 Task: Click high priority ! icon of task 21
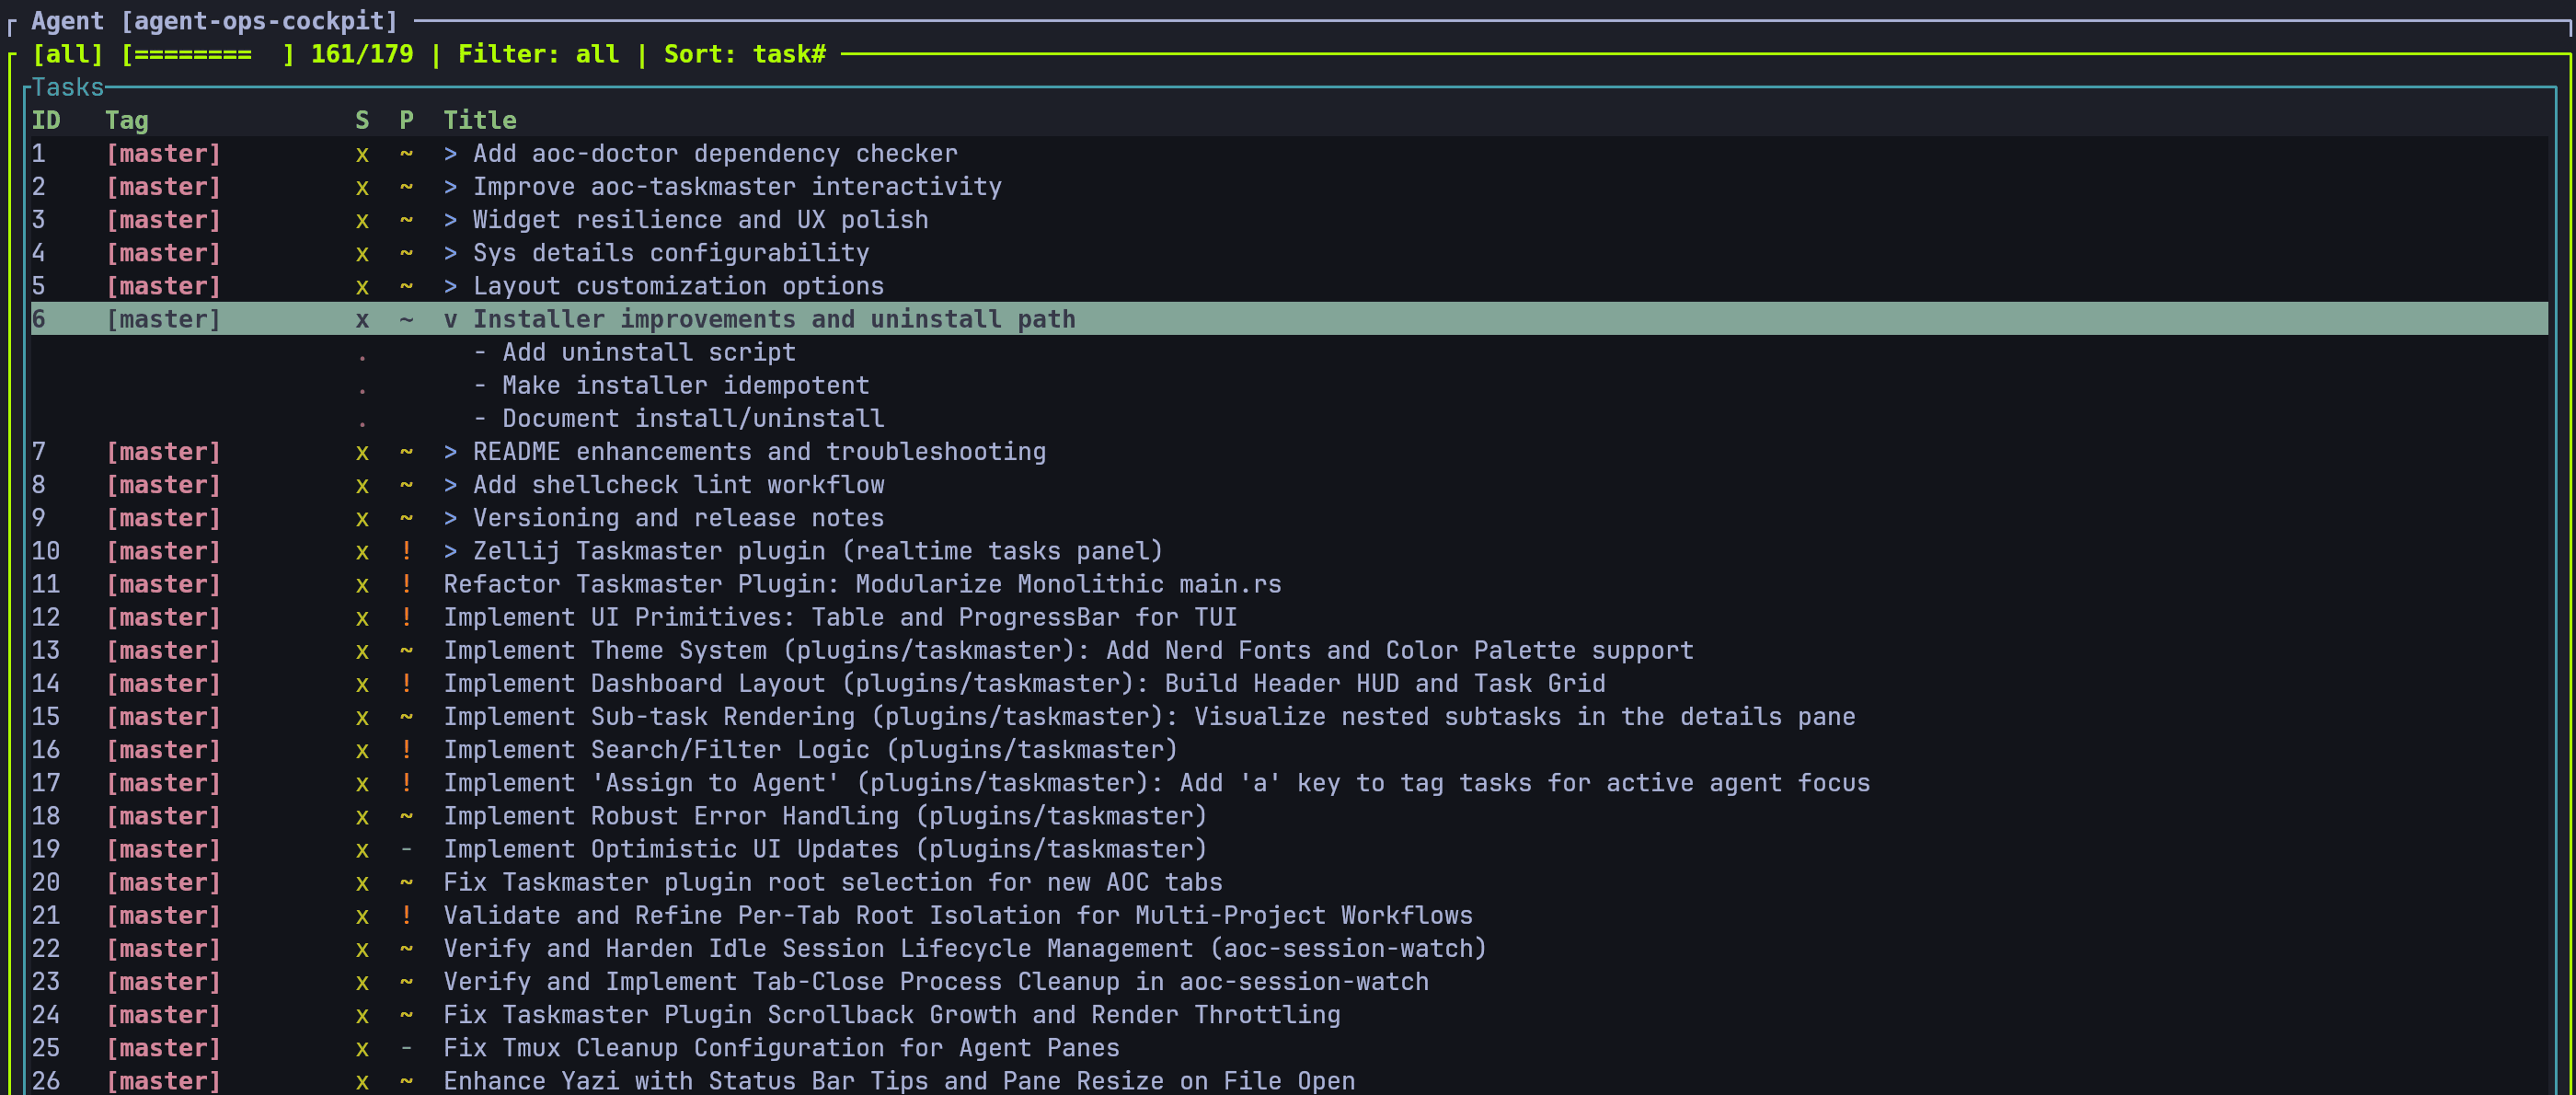[x=406, y=915]
